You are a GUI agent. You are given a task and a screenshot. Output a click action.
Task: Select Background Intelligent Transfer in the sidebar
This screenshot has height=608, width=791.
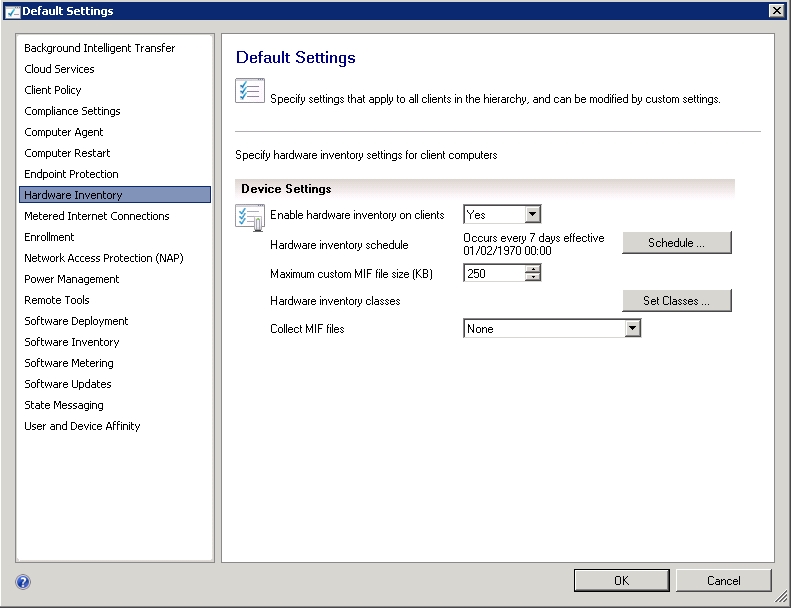[x=99, y=48]
